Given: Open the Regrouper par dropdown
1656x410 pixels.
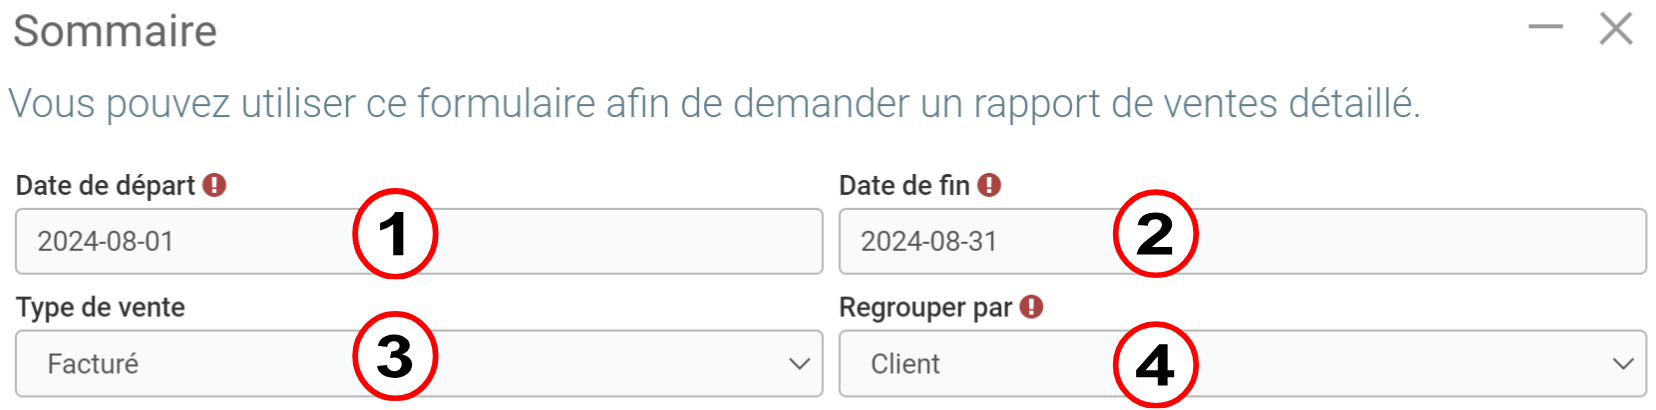Looking at the screenshot, I should coord(1000,364).
